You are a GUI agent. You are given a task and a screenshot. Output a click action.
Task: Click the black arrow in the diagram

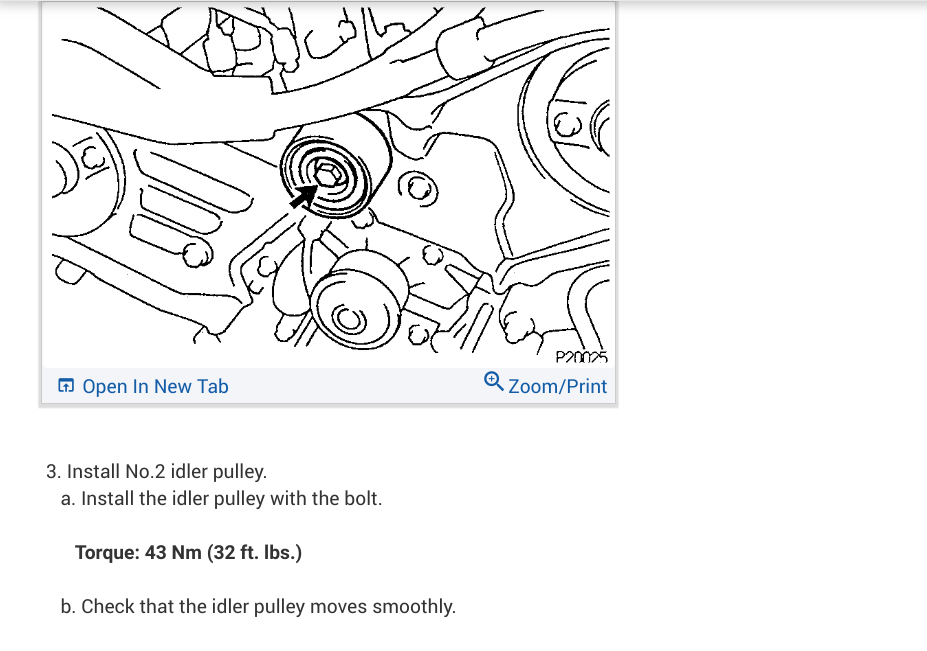click(303, 197)
